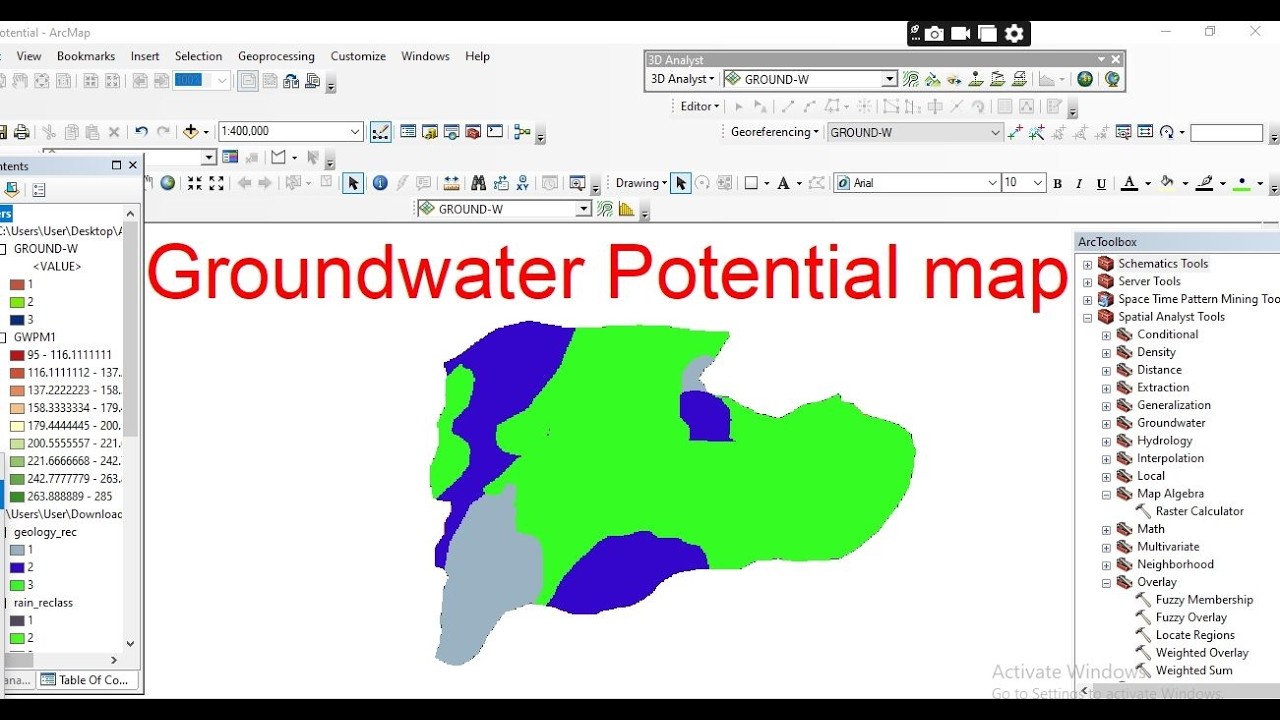The image size is (1280, 720).
Task: Open the Arial font name dropdown
Action: click(x=992, y=183)
